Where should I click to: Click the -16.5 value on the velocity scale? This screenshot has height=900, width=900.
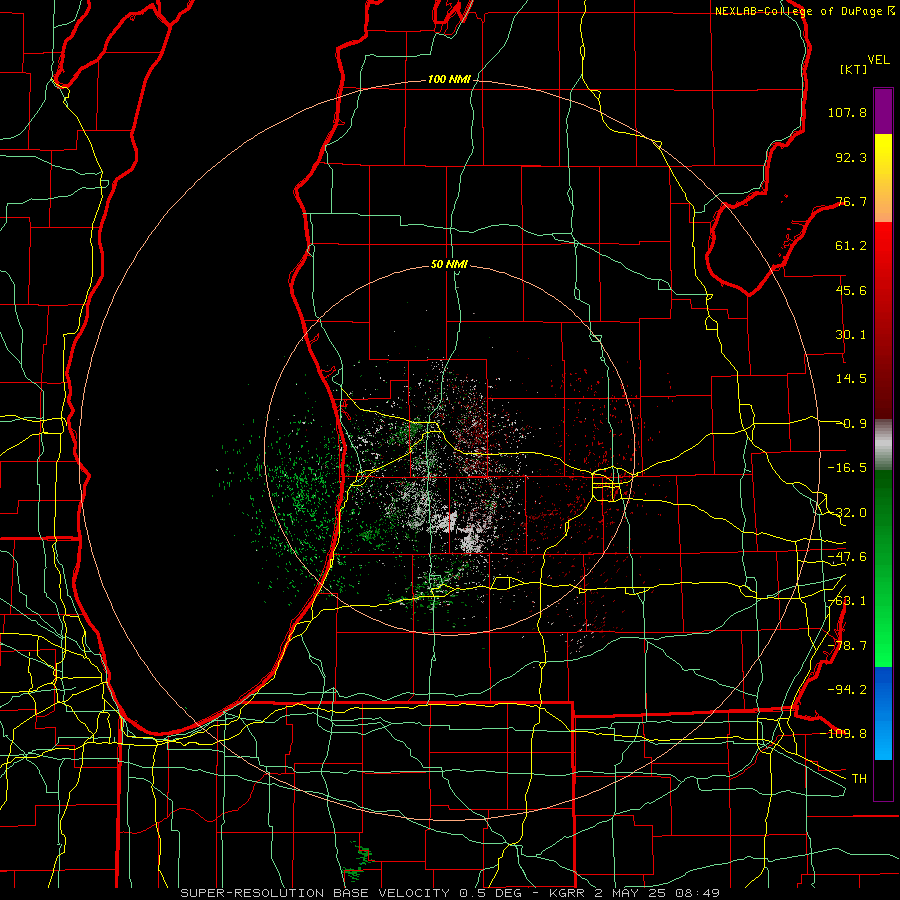point(847,468)
